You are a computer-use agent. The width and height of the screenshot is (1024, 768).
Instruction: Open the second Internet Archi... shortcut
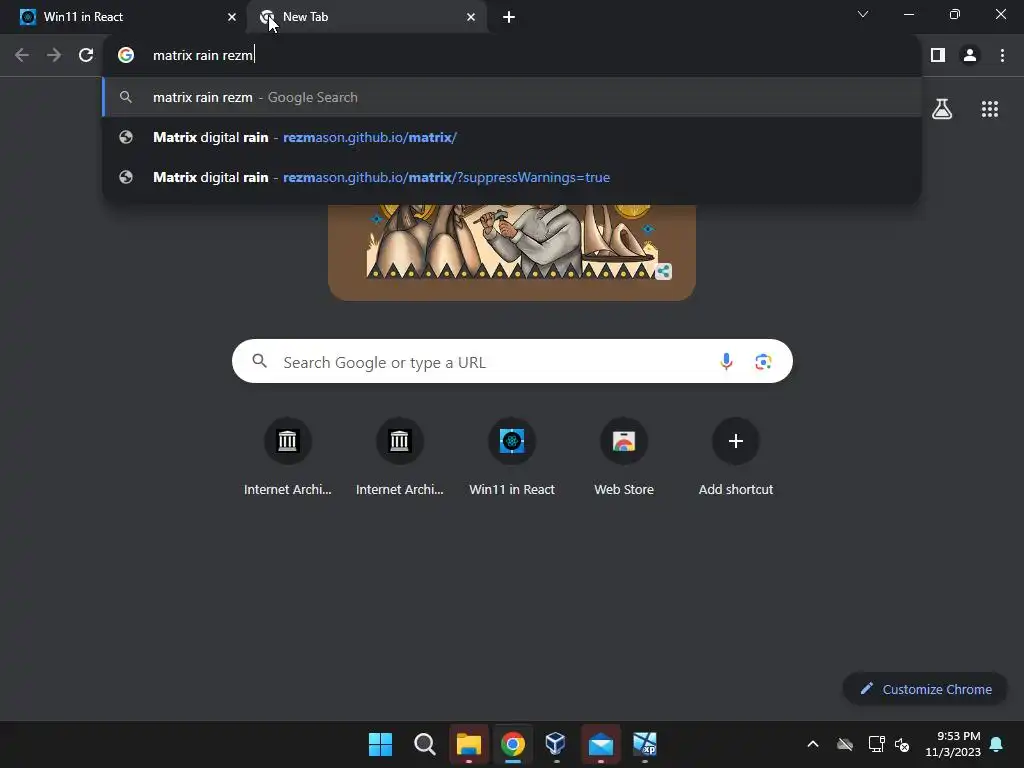tap(400, 456)
